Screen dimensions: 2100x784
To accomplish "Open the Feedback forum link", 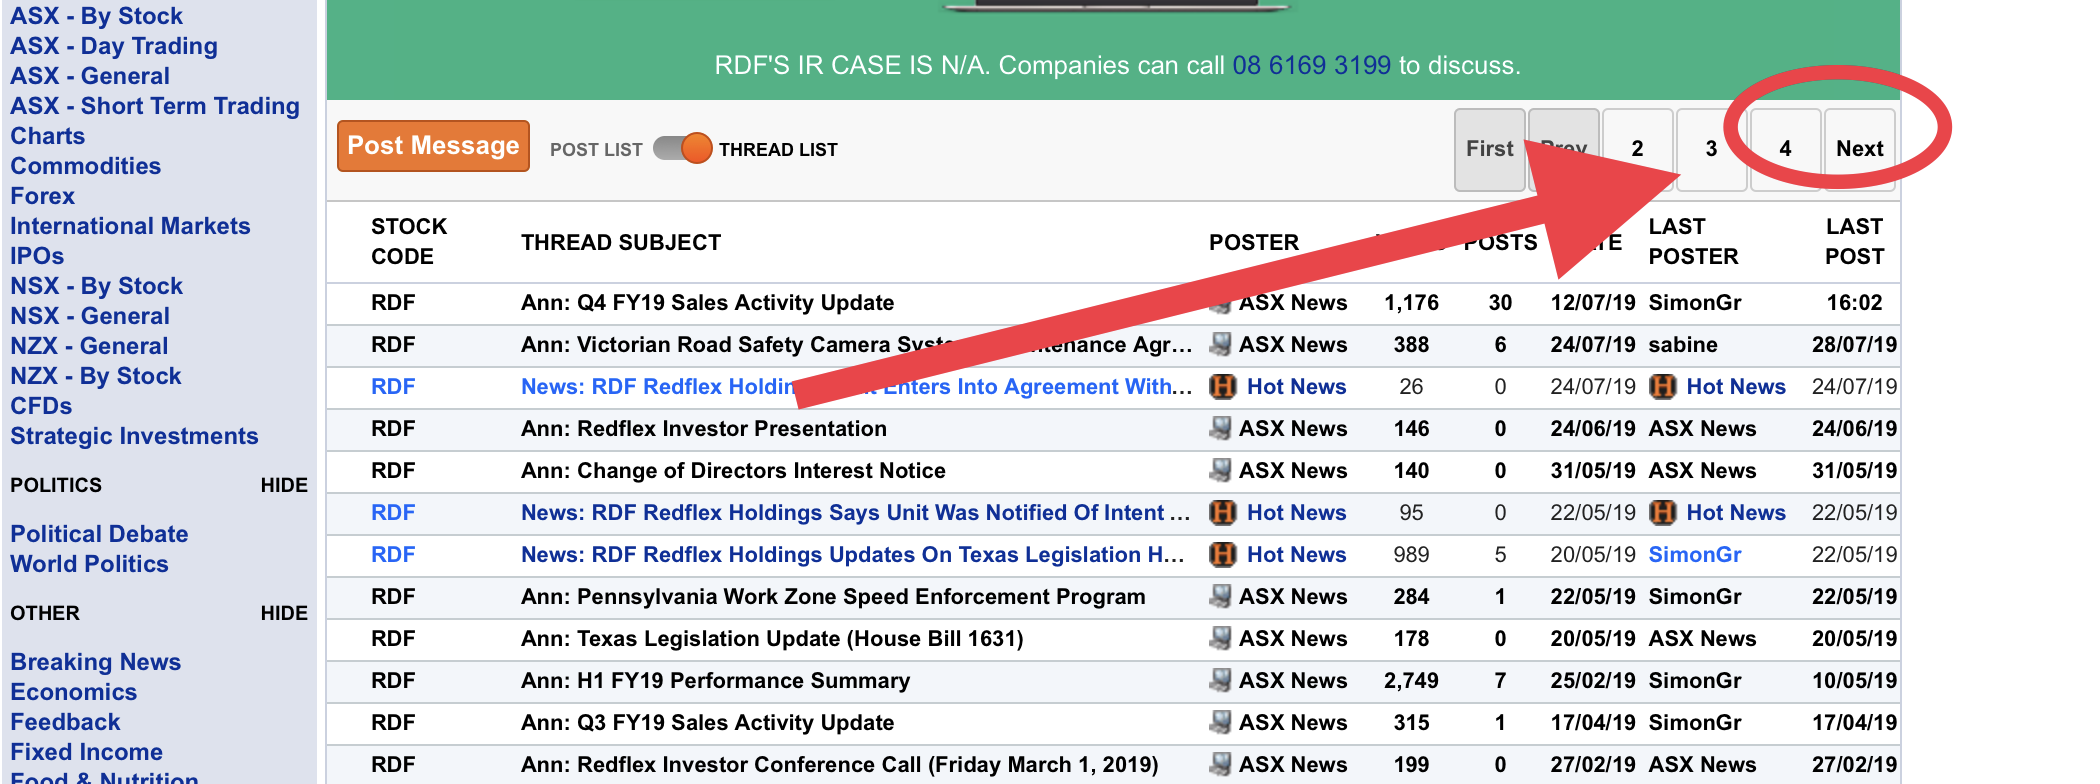I will (65, 722).
